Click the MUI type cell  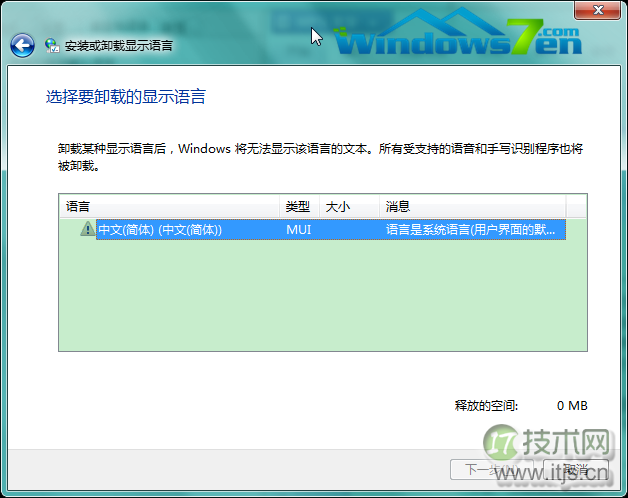pos(299,230)
